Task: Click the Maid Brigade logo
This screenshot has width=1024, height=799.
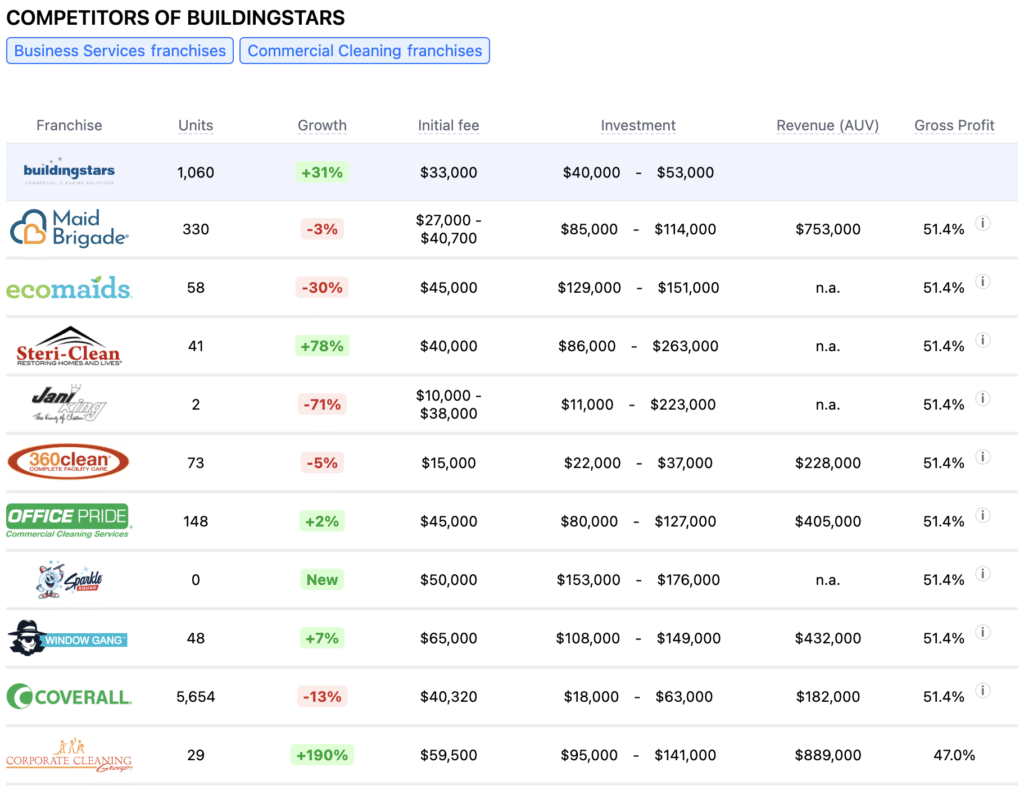Action: coord(69,228)
